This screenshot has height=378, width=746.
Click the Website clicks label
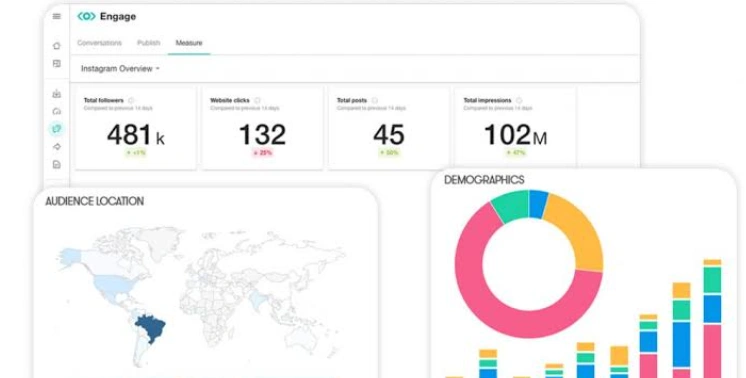[x=230, y=100]
